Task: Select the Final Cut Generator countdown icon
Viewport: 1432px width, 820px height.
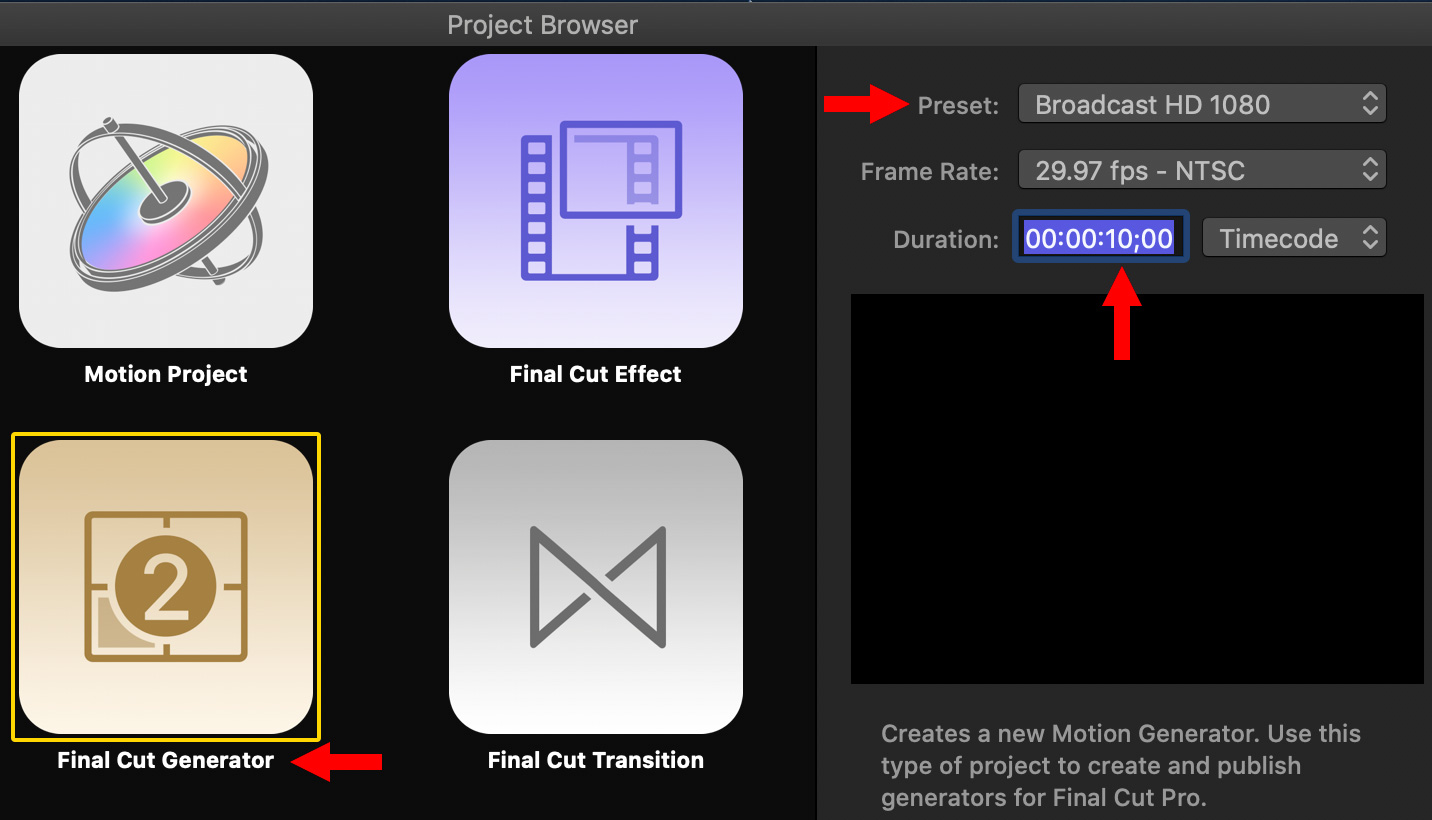Action: tap(166, 587)
